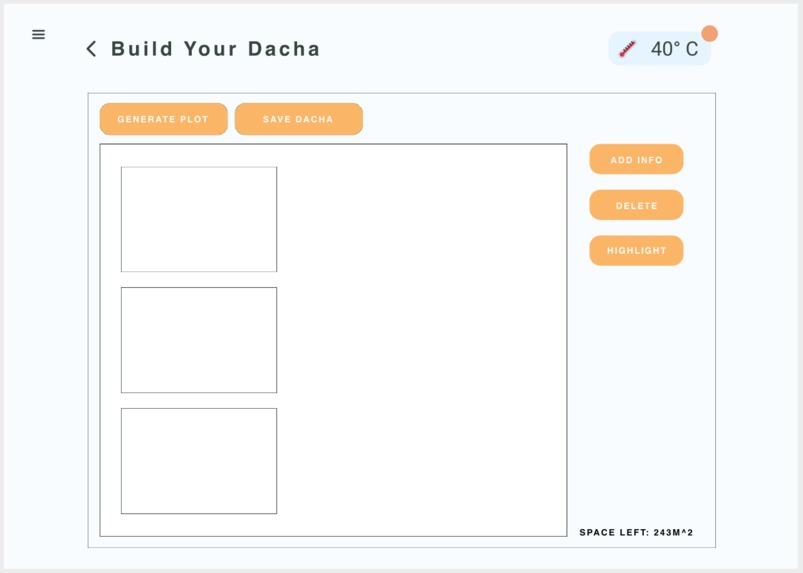Go back using the left chevron arrow
This screenshot has height=573, width=803.
pyautogui.click(x=91, y=49)
